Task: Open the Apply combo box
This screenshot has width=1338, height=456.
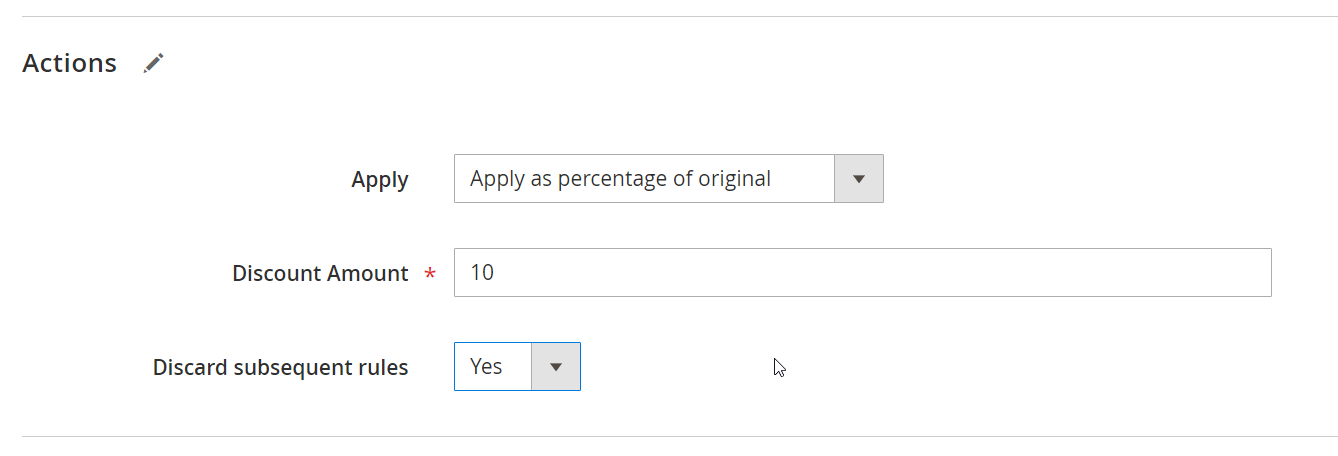Action: point(668,179)
